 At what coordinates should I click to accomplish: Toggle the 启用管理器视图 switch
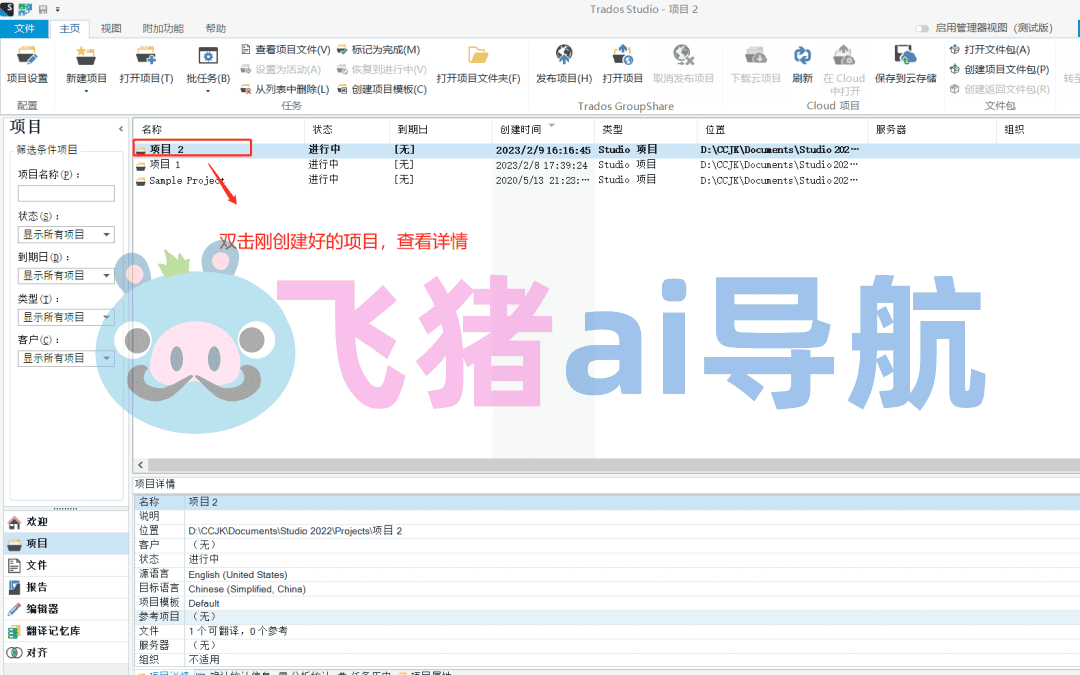click(922, 28)
